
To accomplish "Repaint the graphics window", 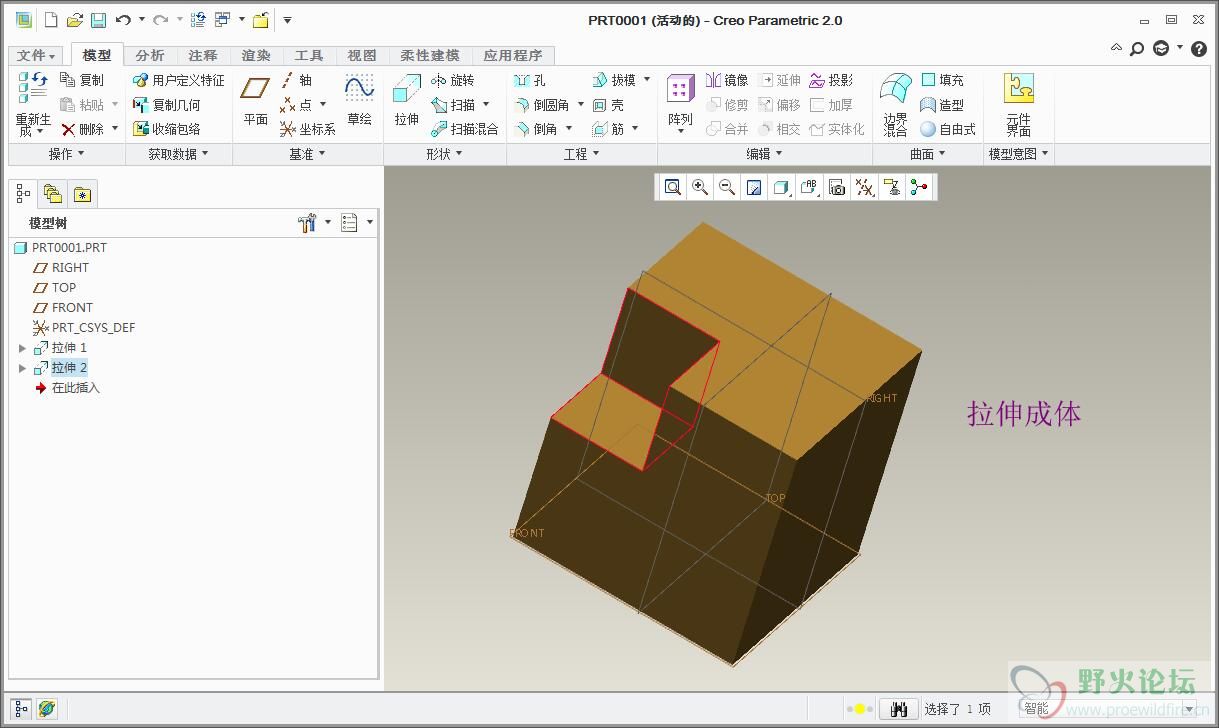I will [x=754, y=187].
